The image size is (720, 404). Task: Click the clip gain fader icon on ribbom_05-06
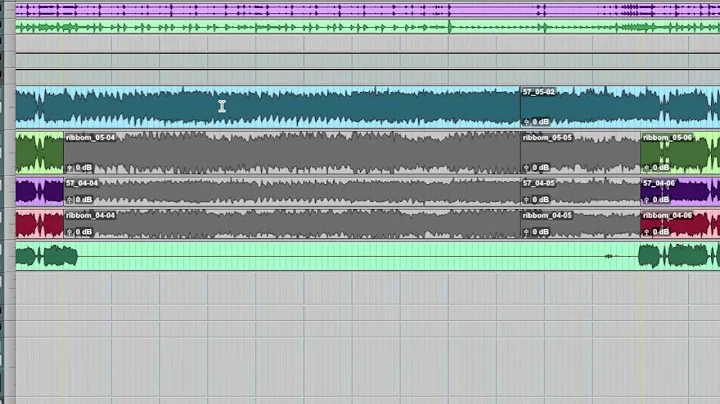[x=647, y=168]
